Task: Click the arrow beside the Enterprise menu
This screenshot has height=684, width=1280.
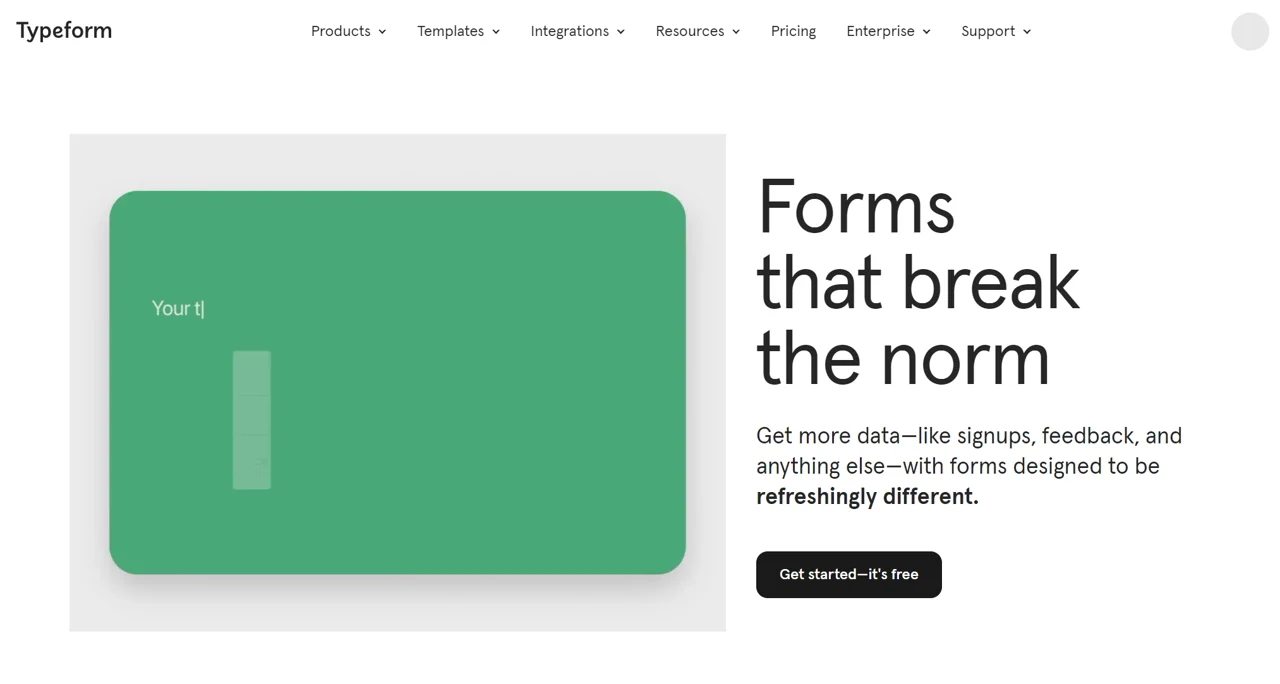Action: coord(927,32)
